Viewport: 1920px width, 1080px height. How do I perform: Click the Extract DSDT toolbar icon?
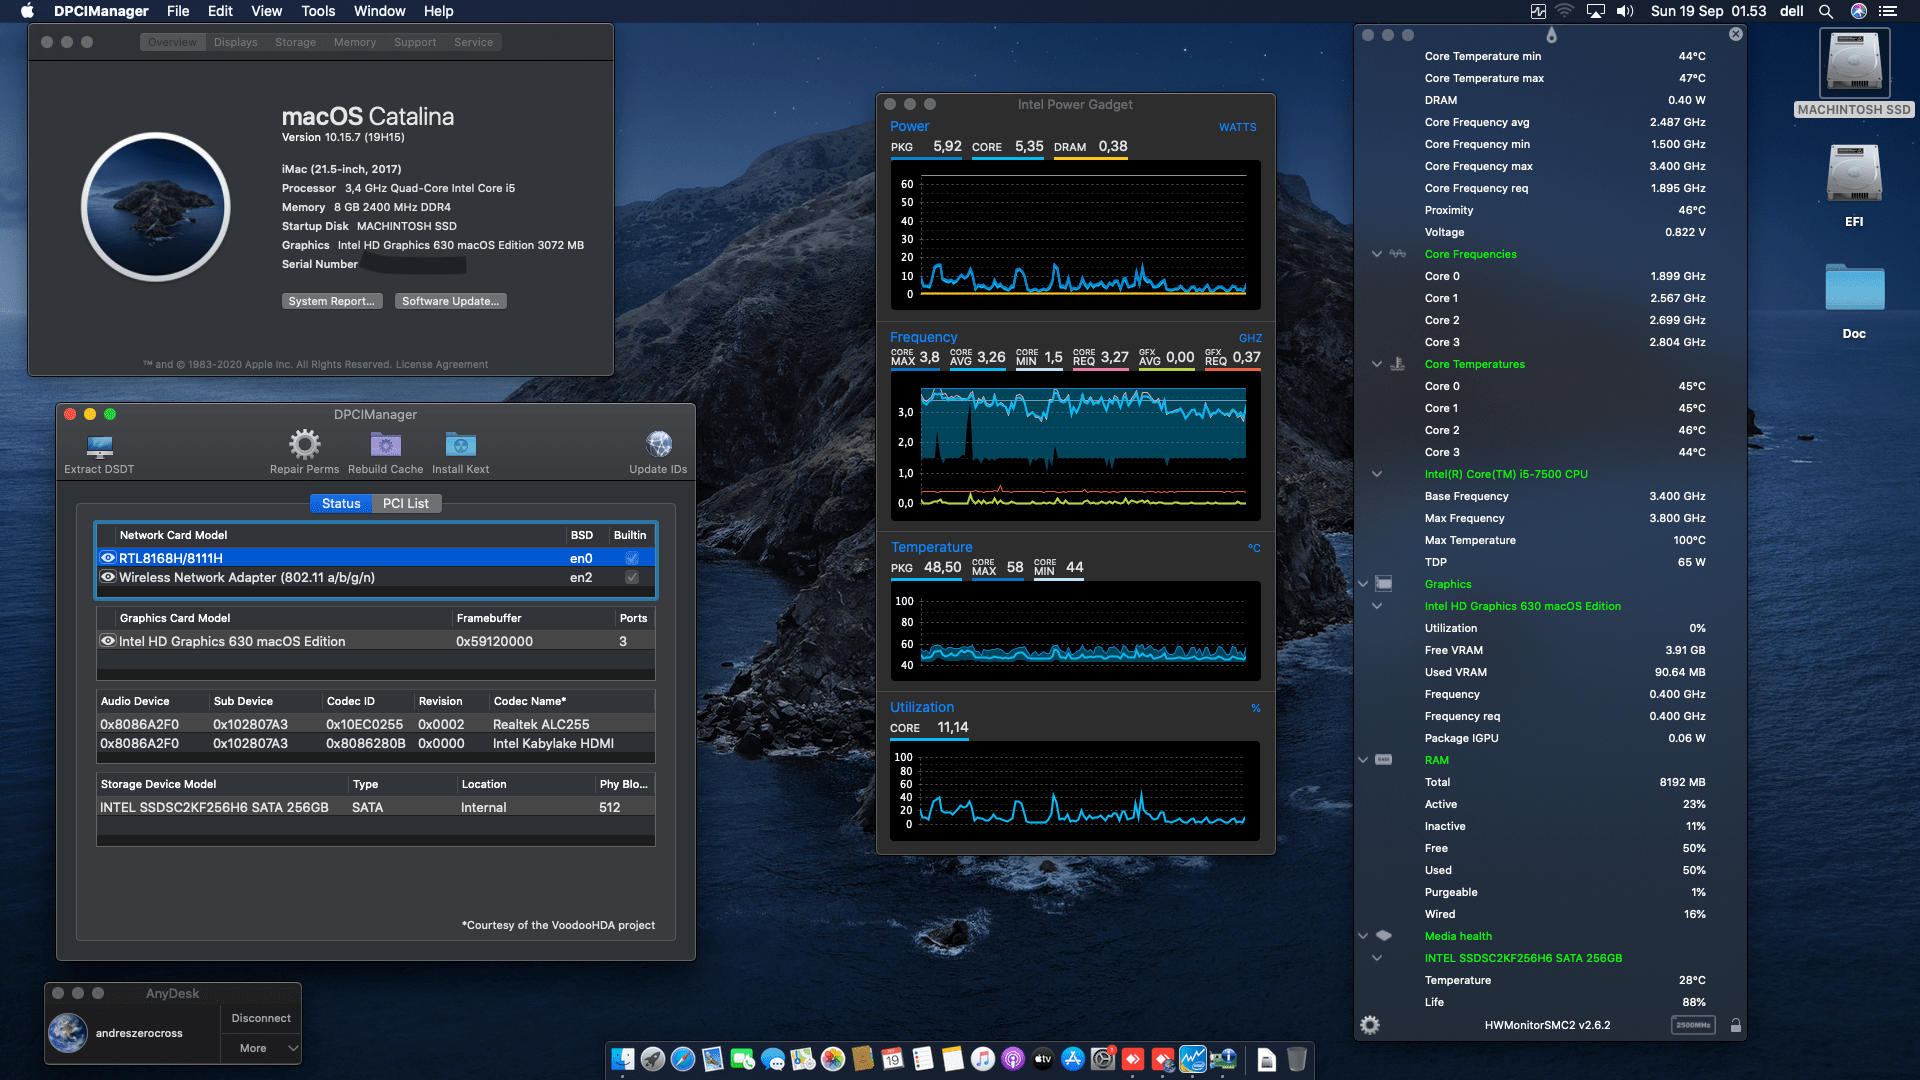click(99, 445)
